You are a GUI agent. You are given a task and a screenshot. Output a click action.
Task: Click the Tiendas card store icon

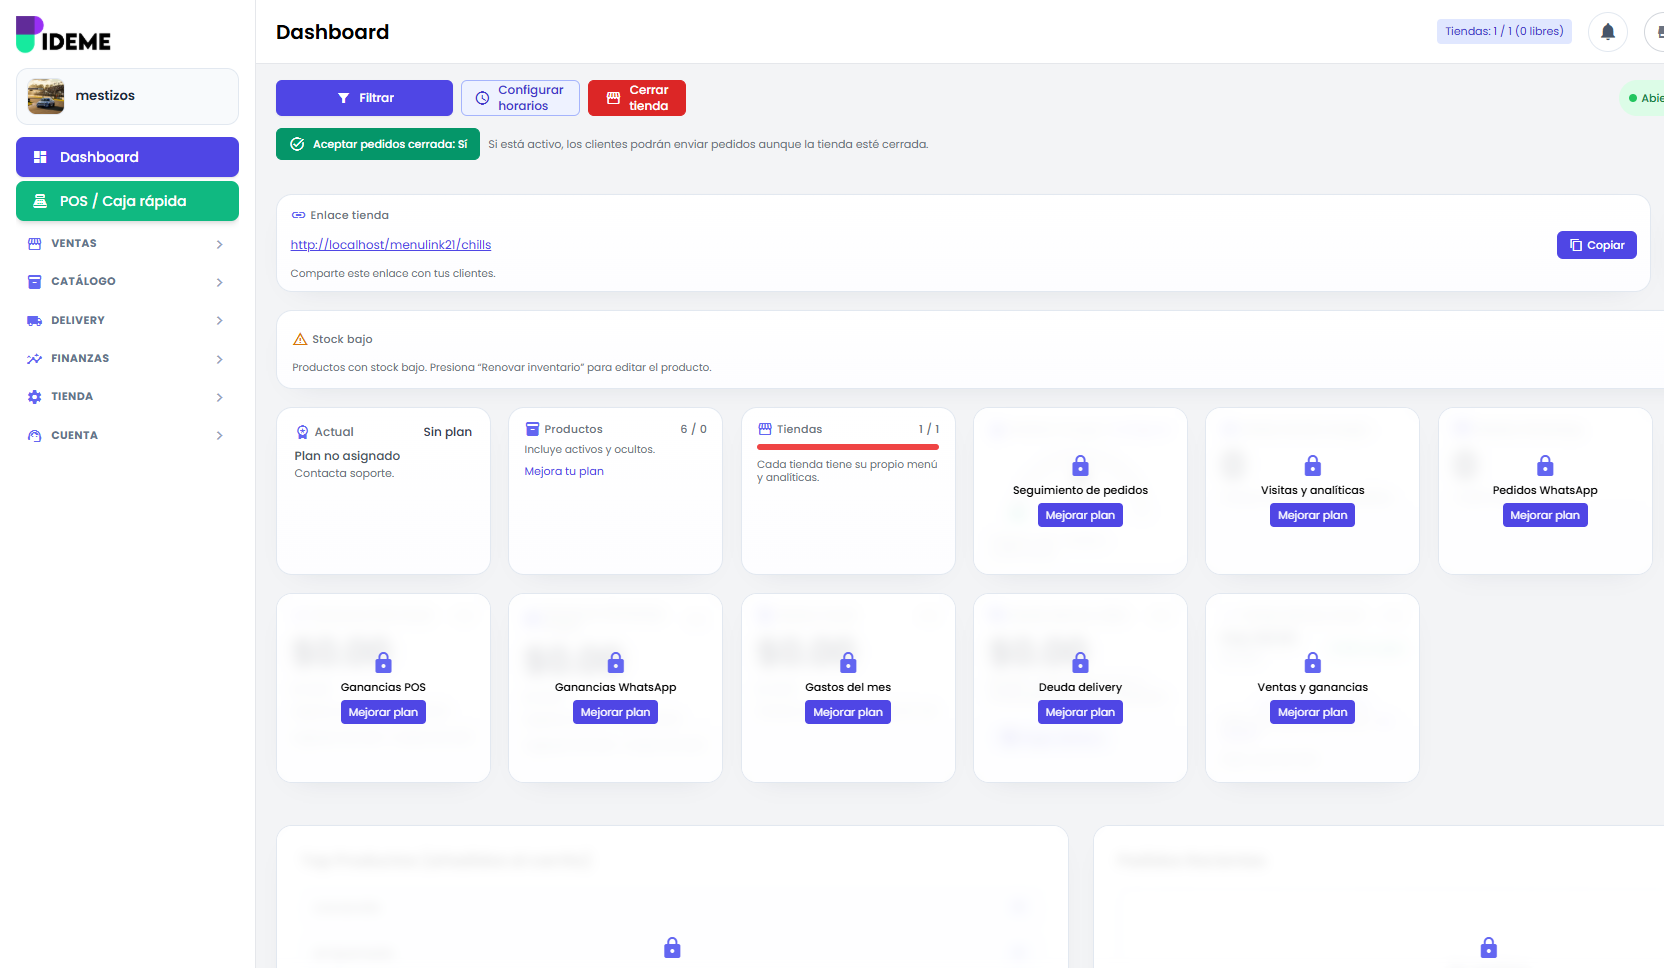765,430
